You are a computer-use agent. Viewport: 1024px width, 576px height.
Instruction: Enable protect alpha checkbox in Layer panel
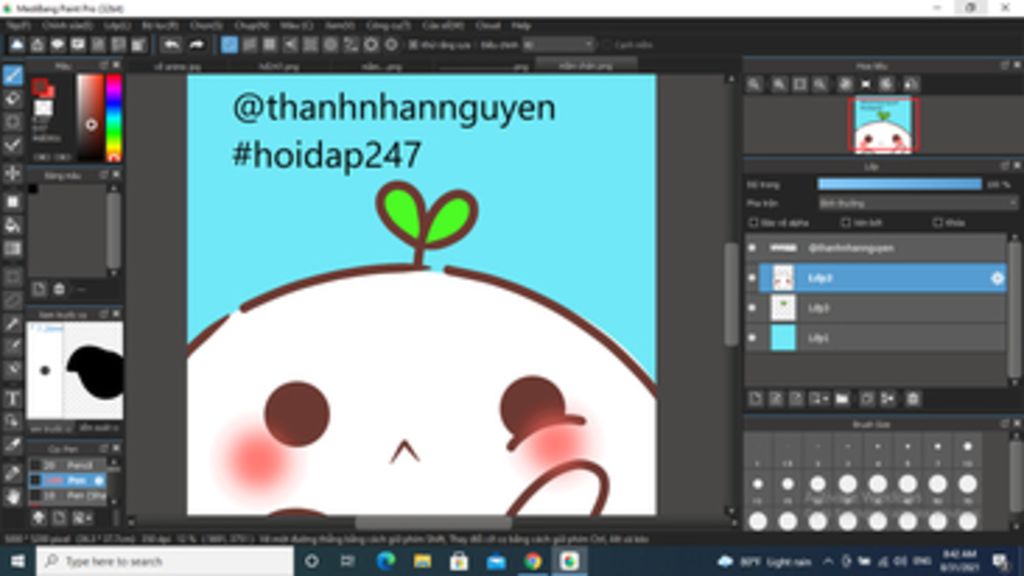[x=754, y=223]
